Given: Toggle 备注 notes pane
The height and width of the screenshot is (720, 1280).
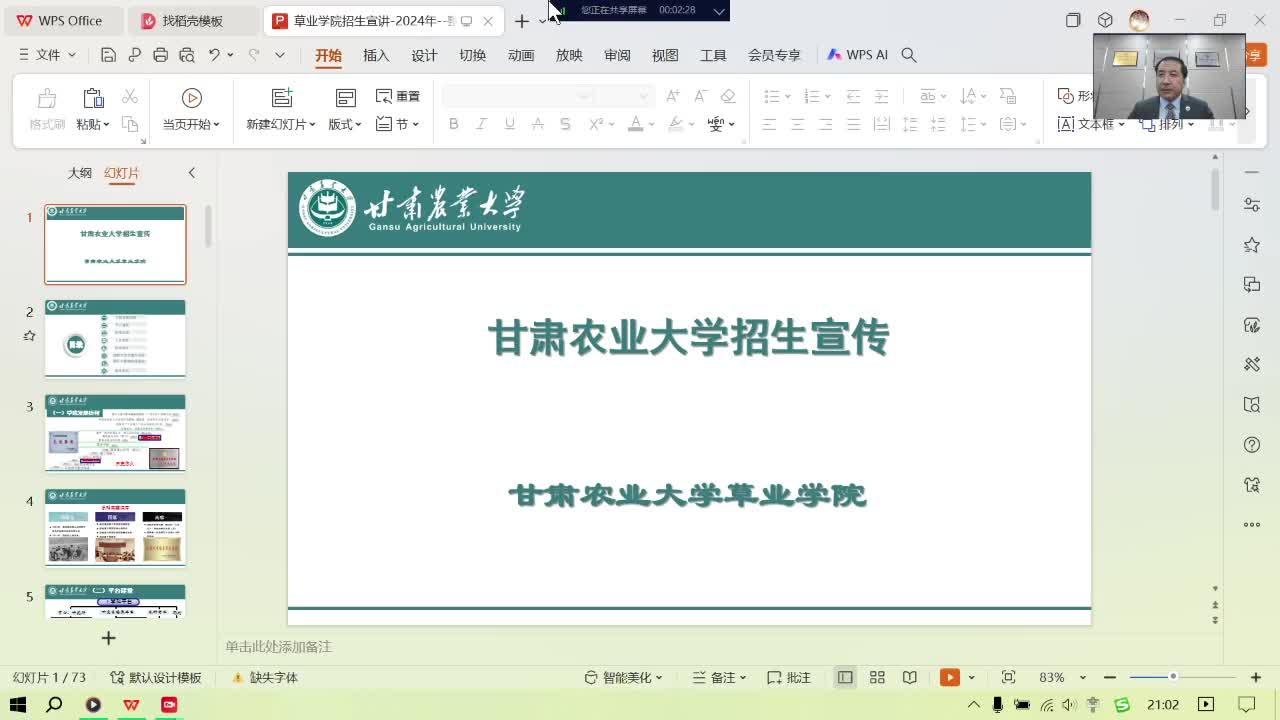Looking at the screenshot, I should click(717, 677).
